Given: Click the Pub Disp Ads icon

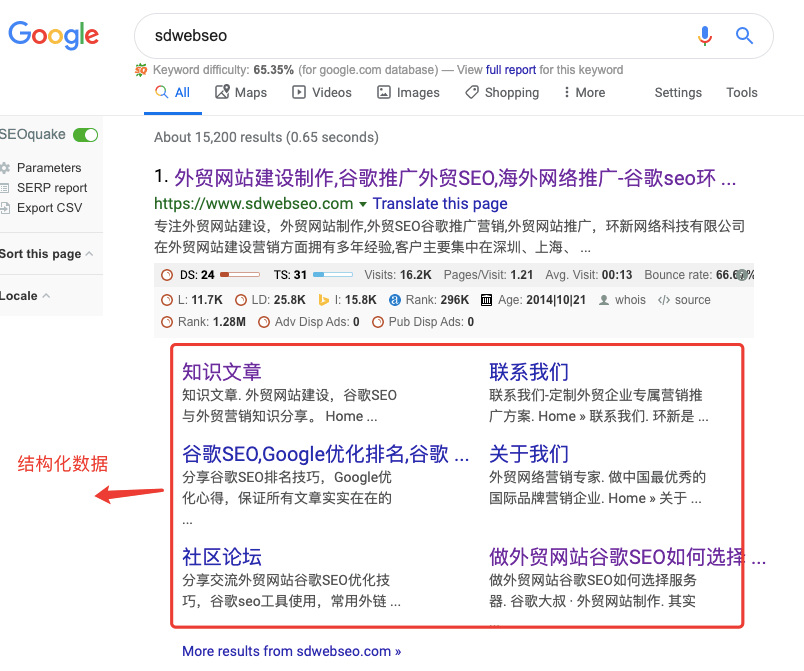Looking at the screenshot, I should (x=377, y=322).
